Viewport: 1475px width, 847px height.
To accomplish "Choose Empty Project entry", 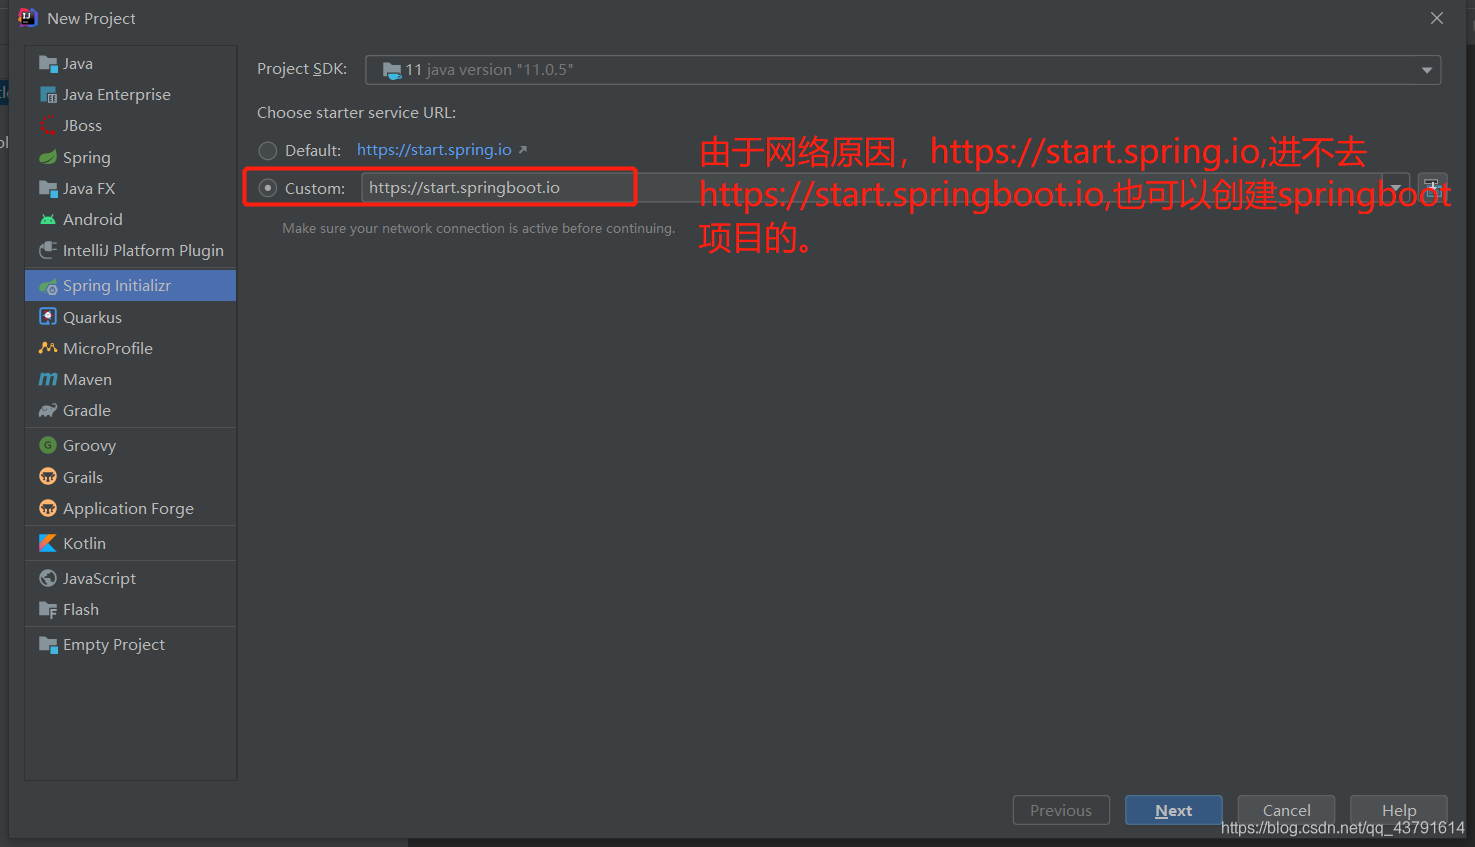I will 130,644.
